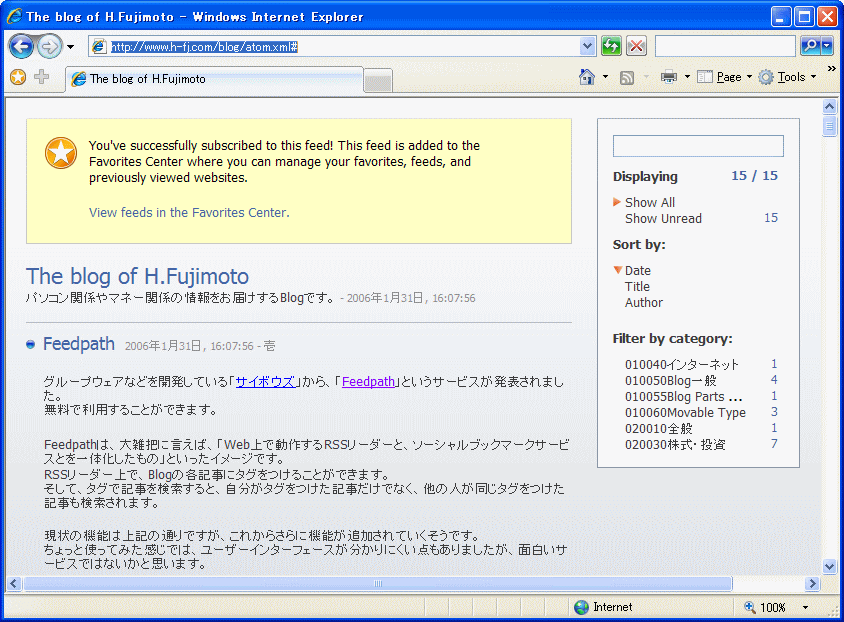Select Show All in the feed sidebar
Image resolution: width=844 pixels, height=622 pixels.
[x=650, y=202]
